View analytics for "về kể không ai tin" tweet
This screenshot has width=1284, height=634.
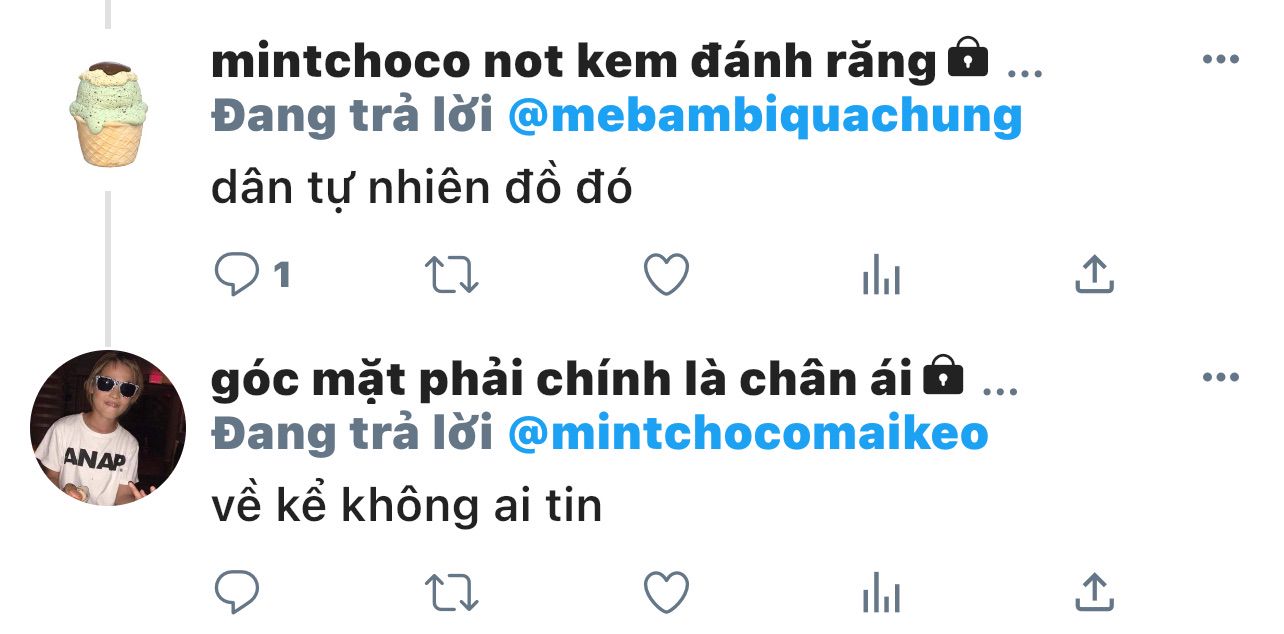click(881, 592)
